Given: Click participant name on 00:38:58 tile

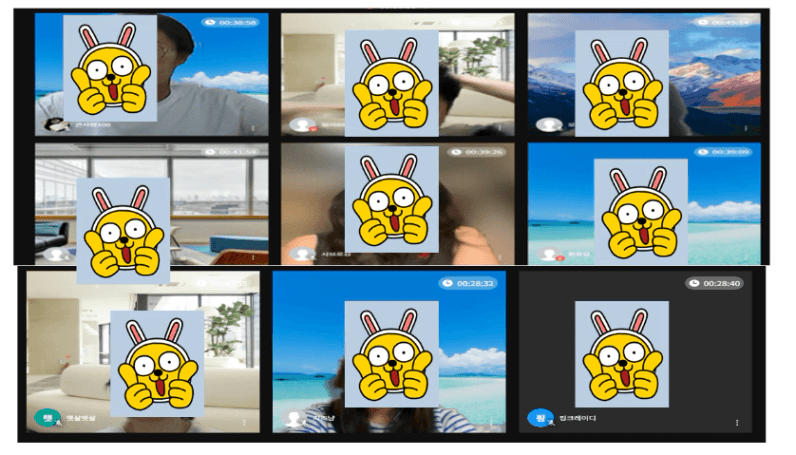Looking at the screenshot, I should pos(92,124).
